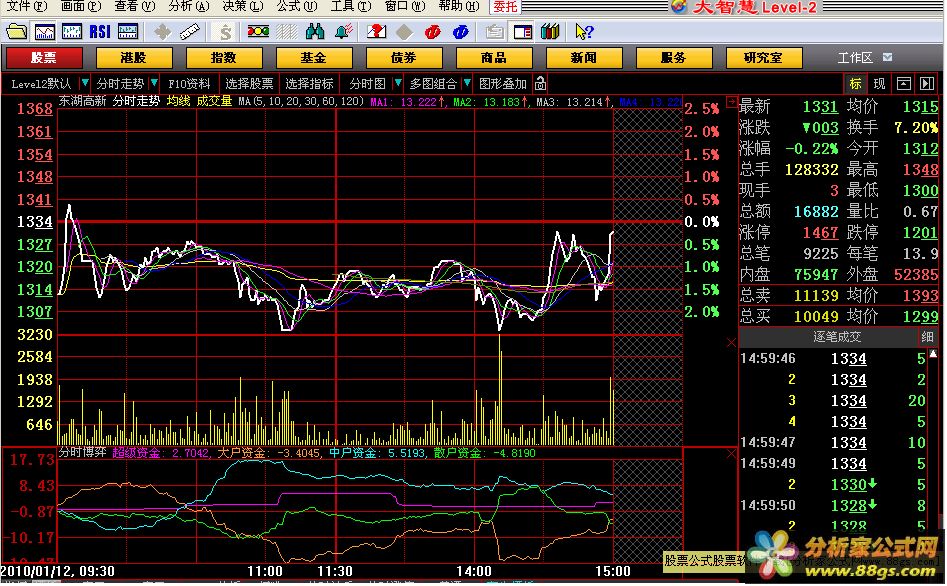947x586 pixels.
Task: Open the 工具(T) menu
Action: coord(351,6)
